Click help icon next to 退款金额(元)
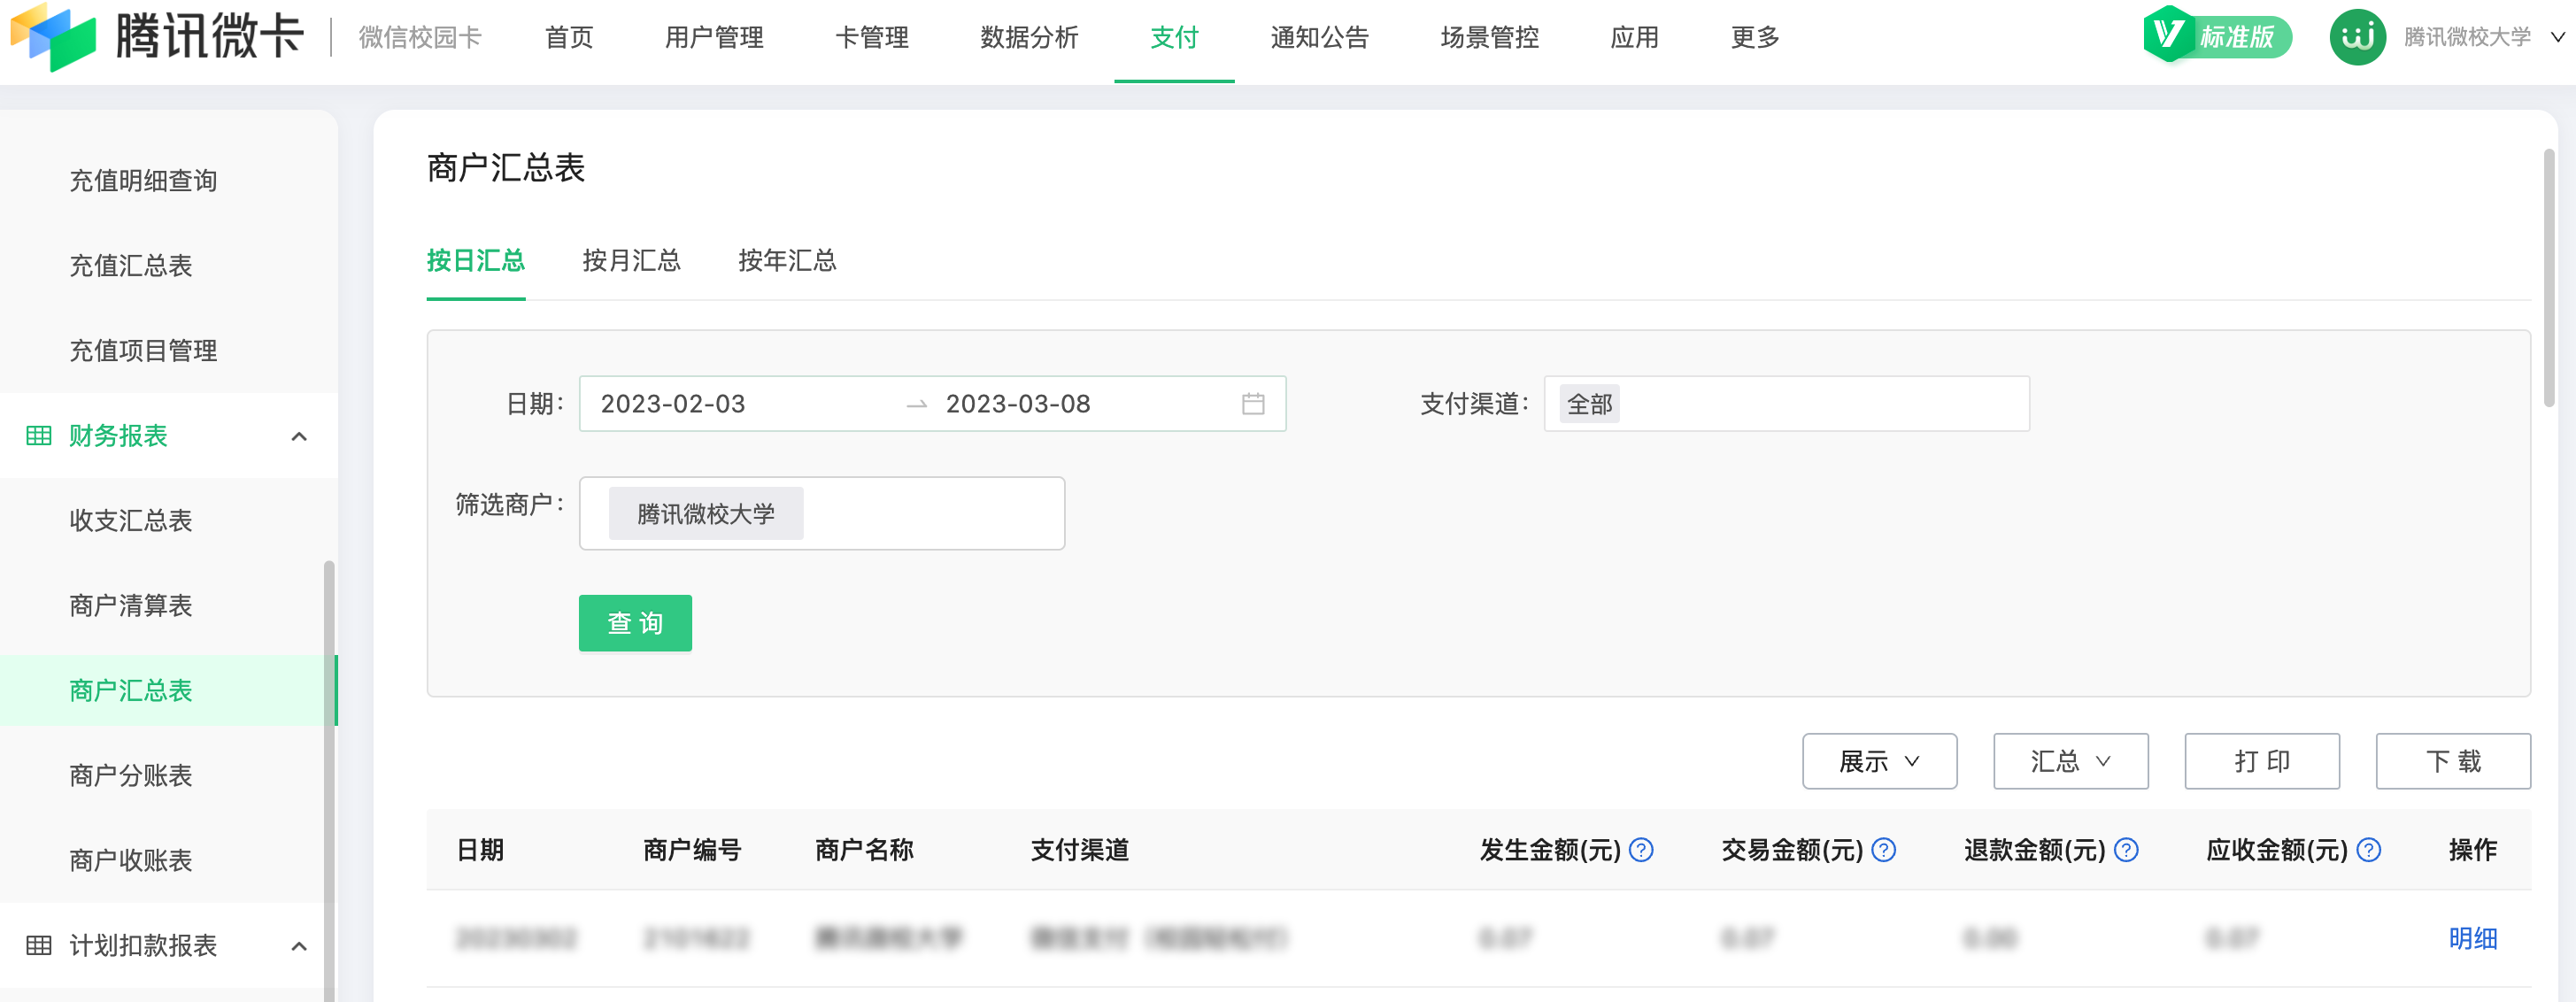Screen dimensions: 2576x1002 click(2126, 850)
